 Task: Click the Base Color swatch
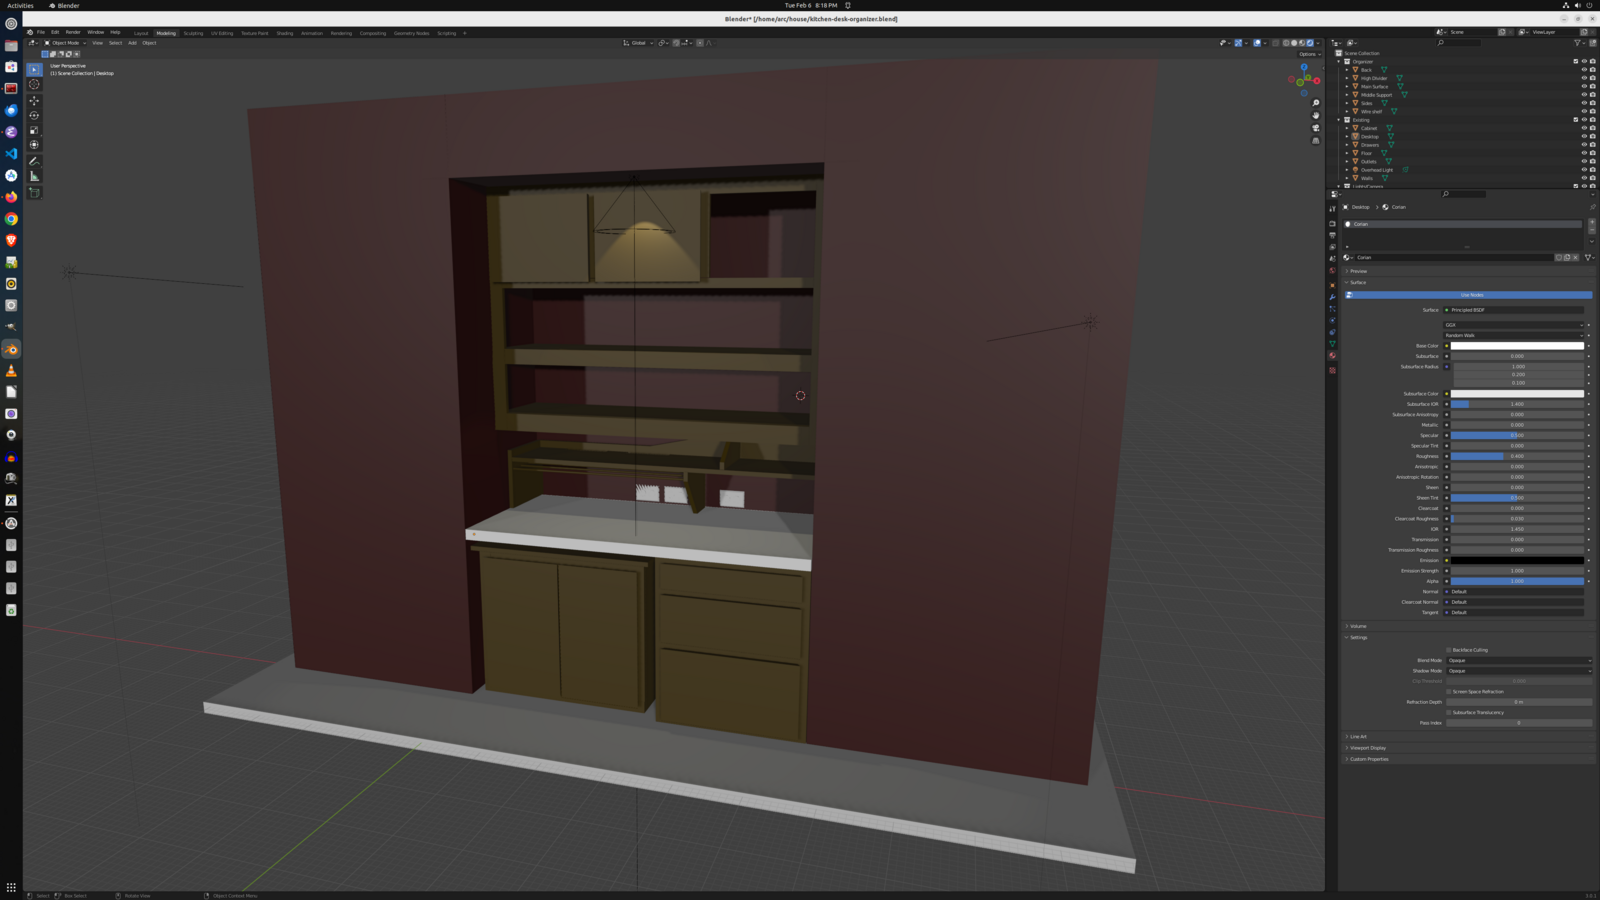click(x=1517, y=346)
